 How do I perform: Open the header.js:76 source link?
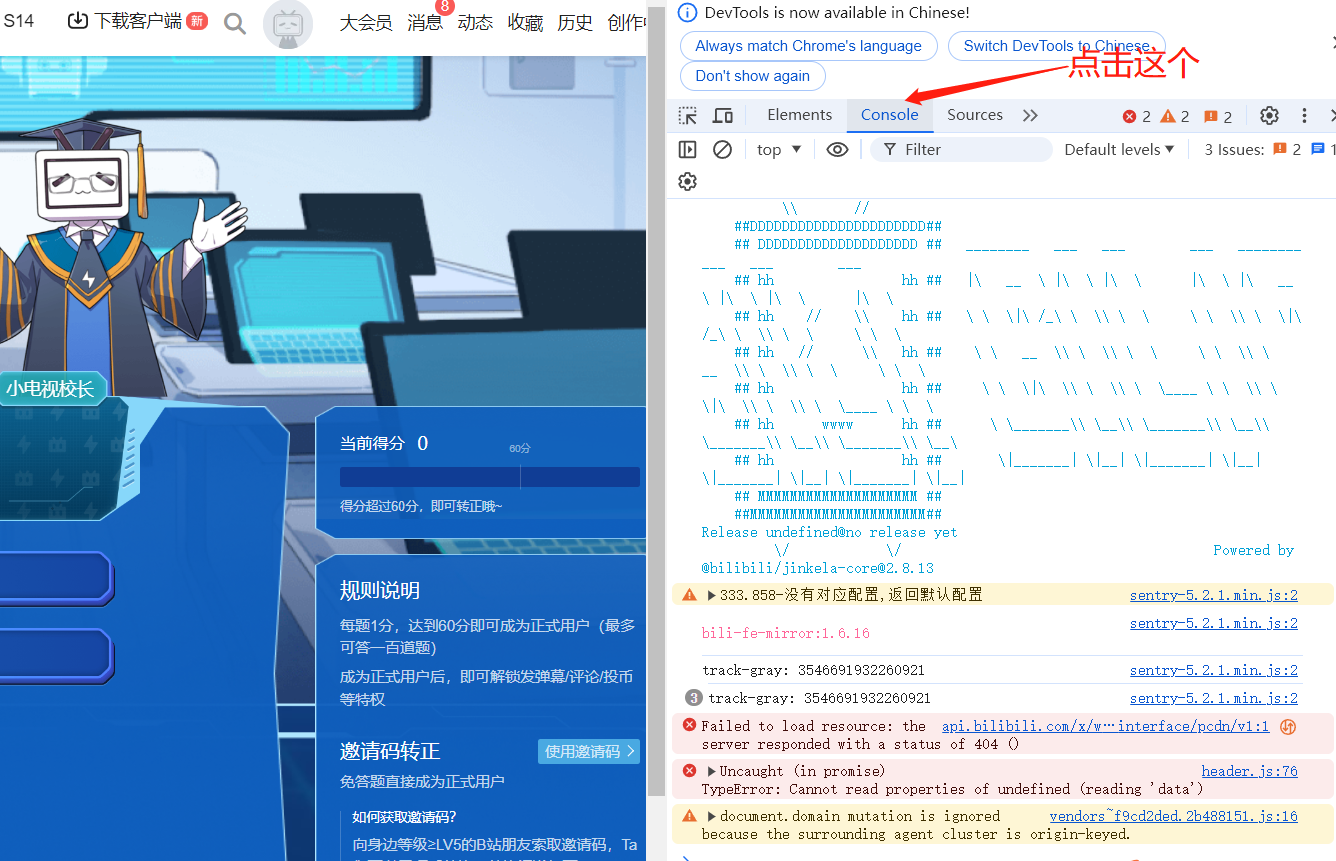[1249, 771]
